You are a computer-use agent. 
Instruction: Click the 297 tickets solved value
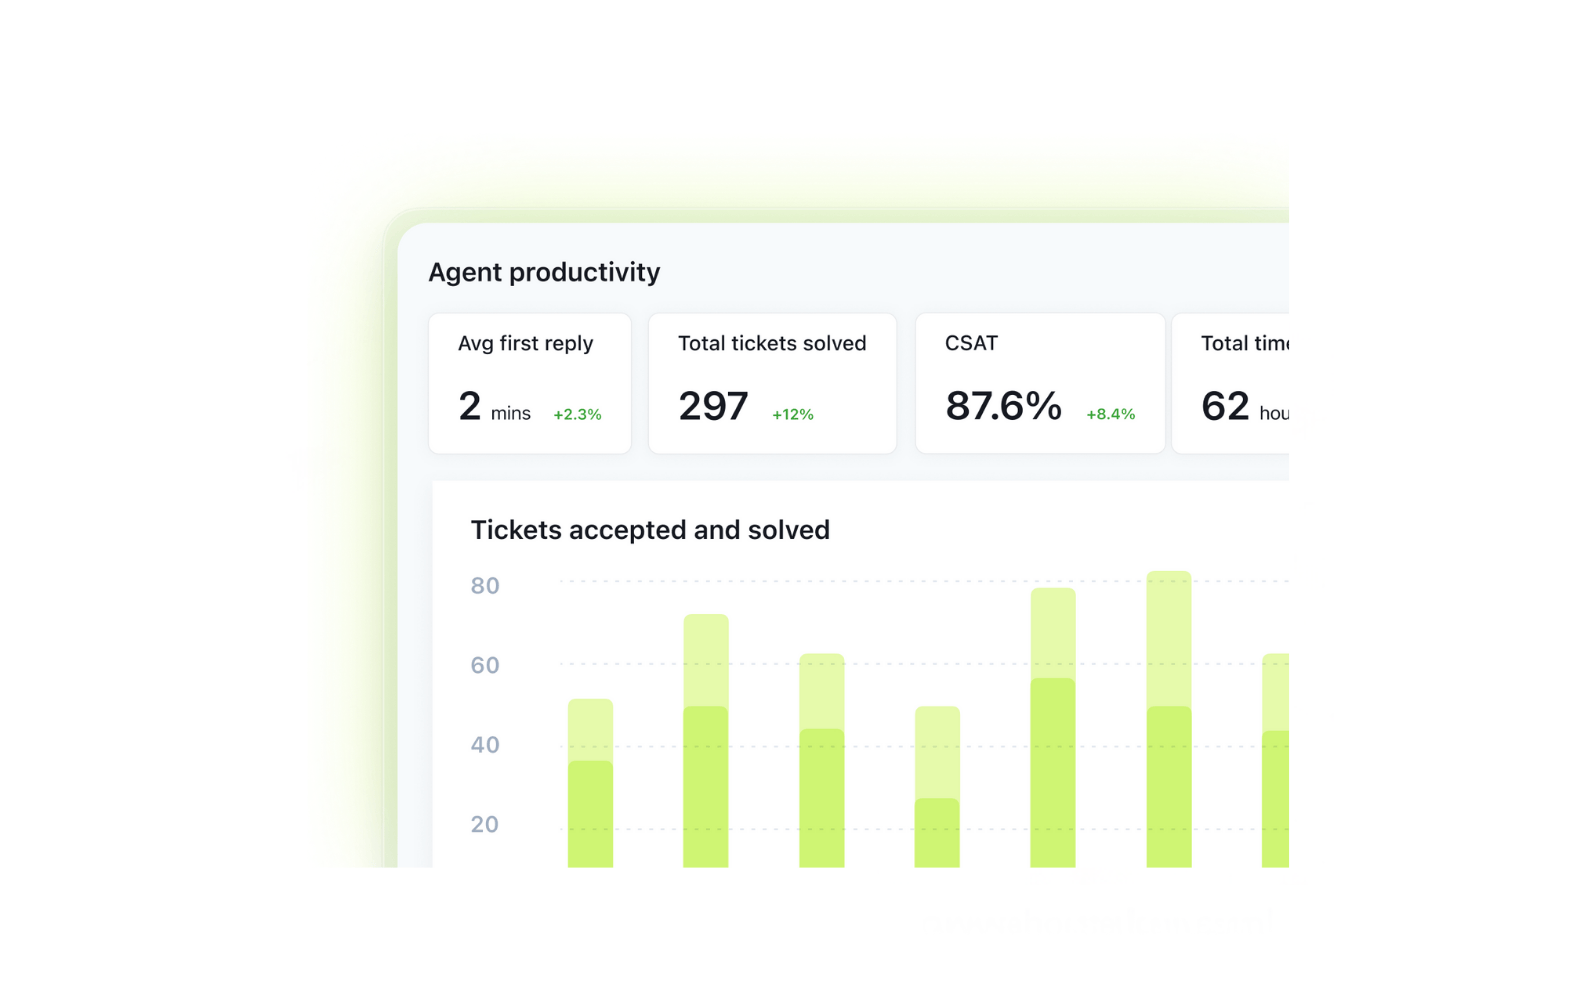(712, 406)
